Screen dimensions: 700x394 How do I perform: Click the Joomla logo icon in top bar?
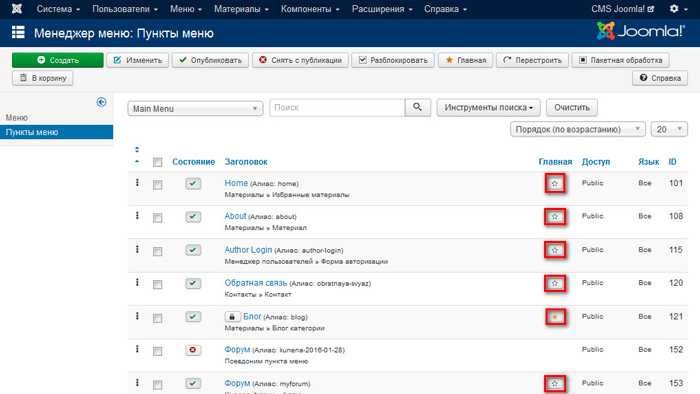17,8
